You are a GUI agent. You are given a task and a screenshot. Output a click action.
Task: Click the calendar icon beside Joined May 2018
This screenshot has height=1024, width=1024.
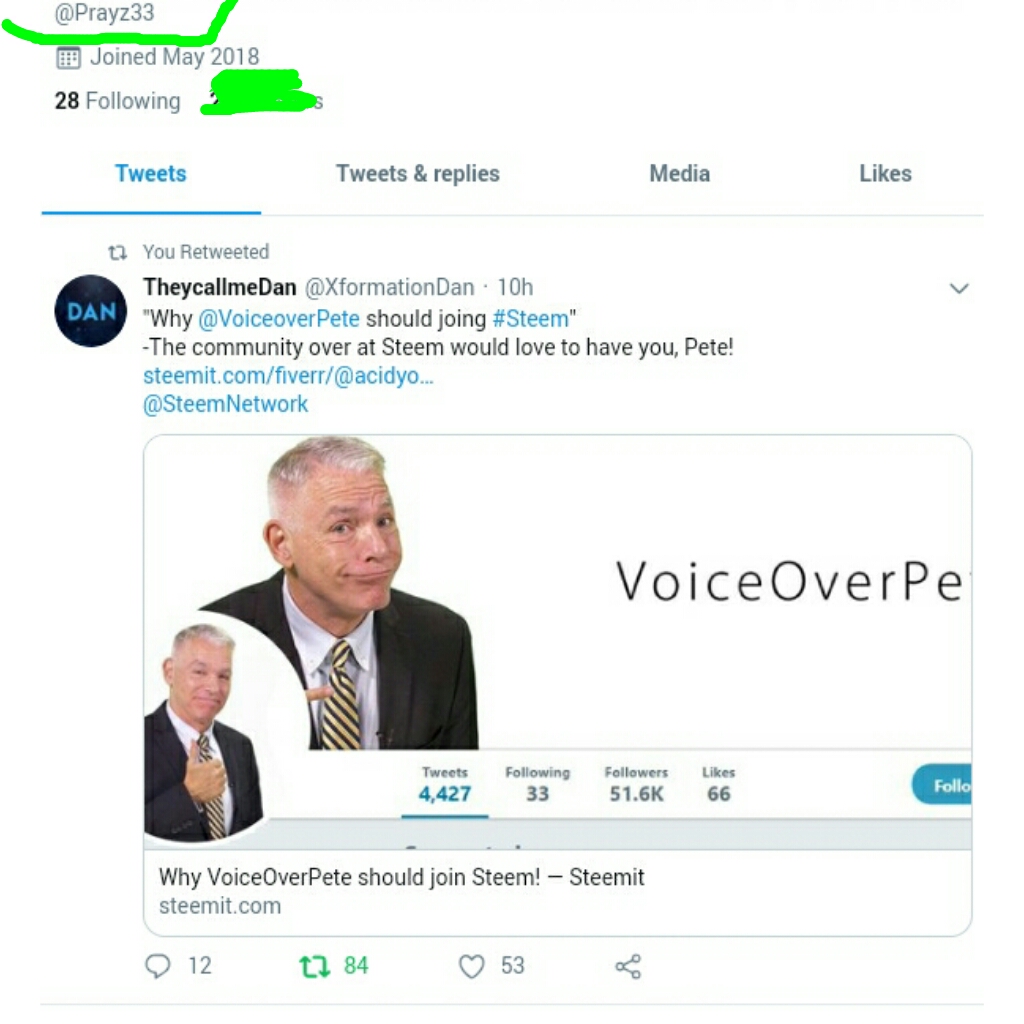pyautogui.click(x=69, y=57)
